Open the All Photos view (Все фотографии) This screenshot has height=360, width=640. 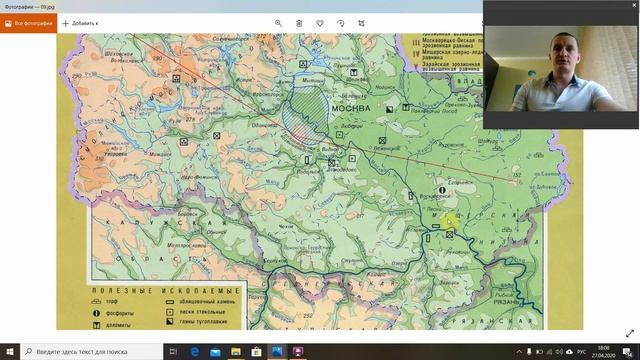point(29,23)
